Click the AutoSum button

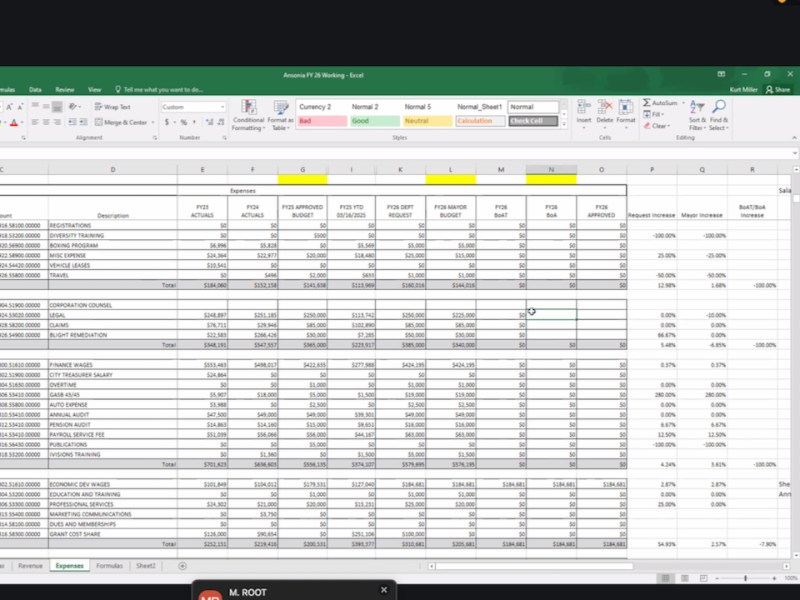(663, 103)
